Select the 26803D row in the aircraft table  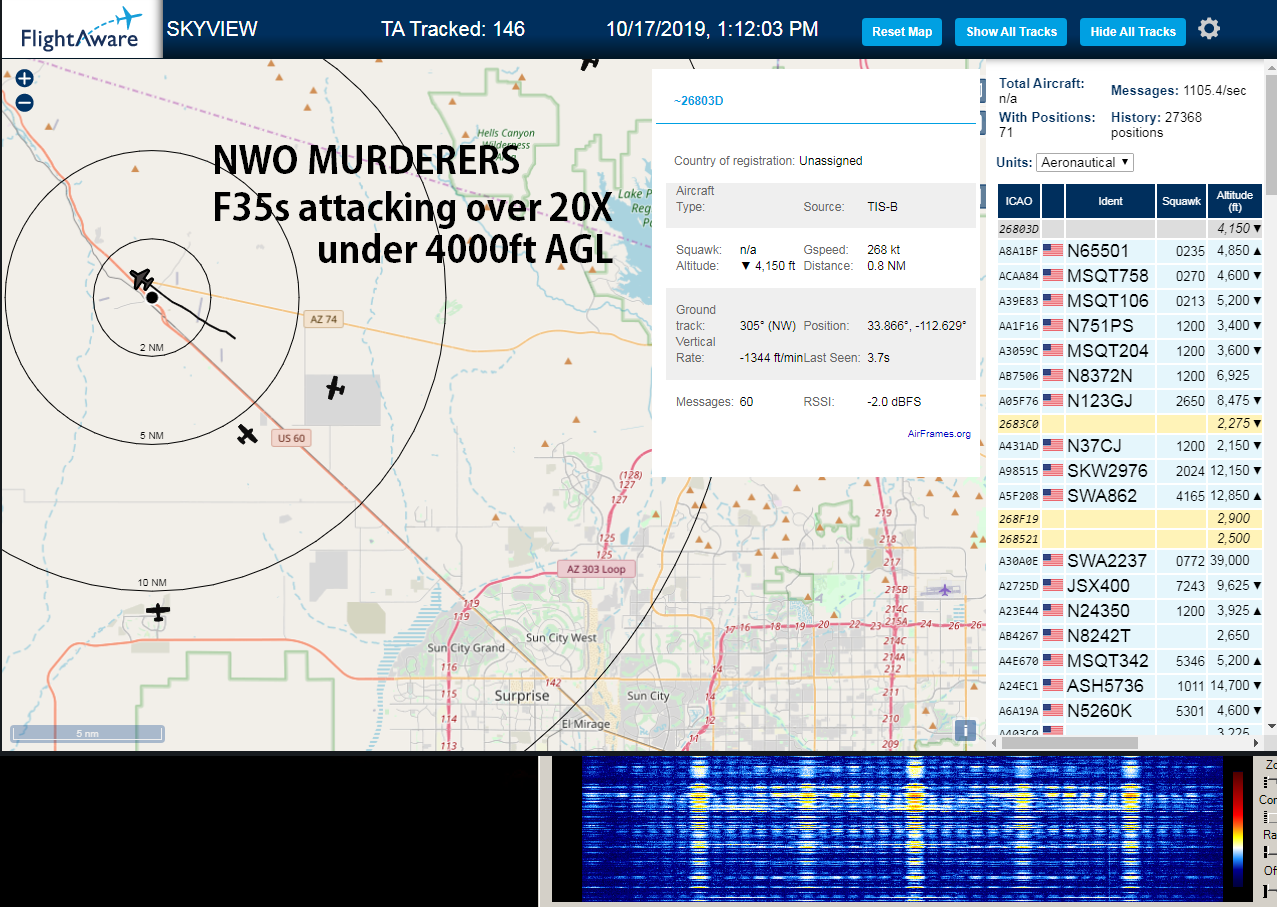click(x=1130, y=229)
